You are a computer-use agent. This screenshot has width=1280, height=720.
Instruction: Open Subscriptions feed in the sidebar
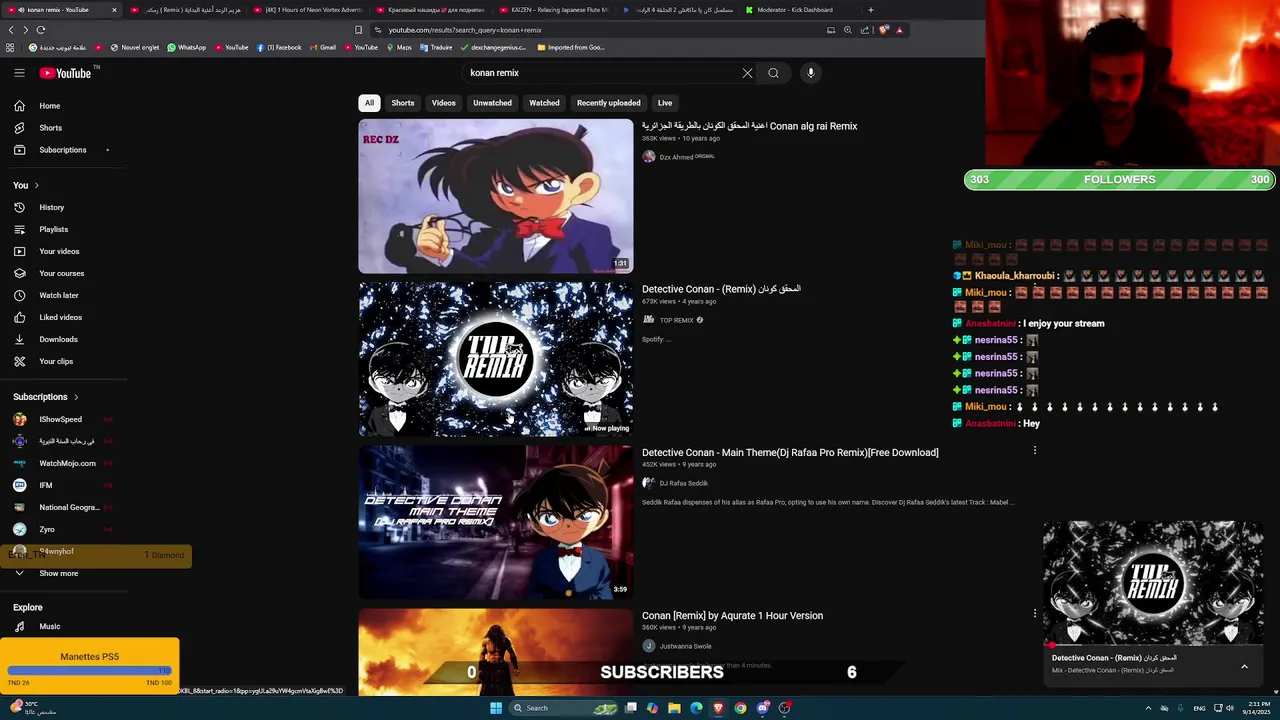[62, 150]
